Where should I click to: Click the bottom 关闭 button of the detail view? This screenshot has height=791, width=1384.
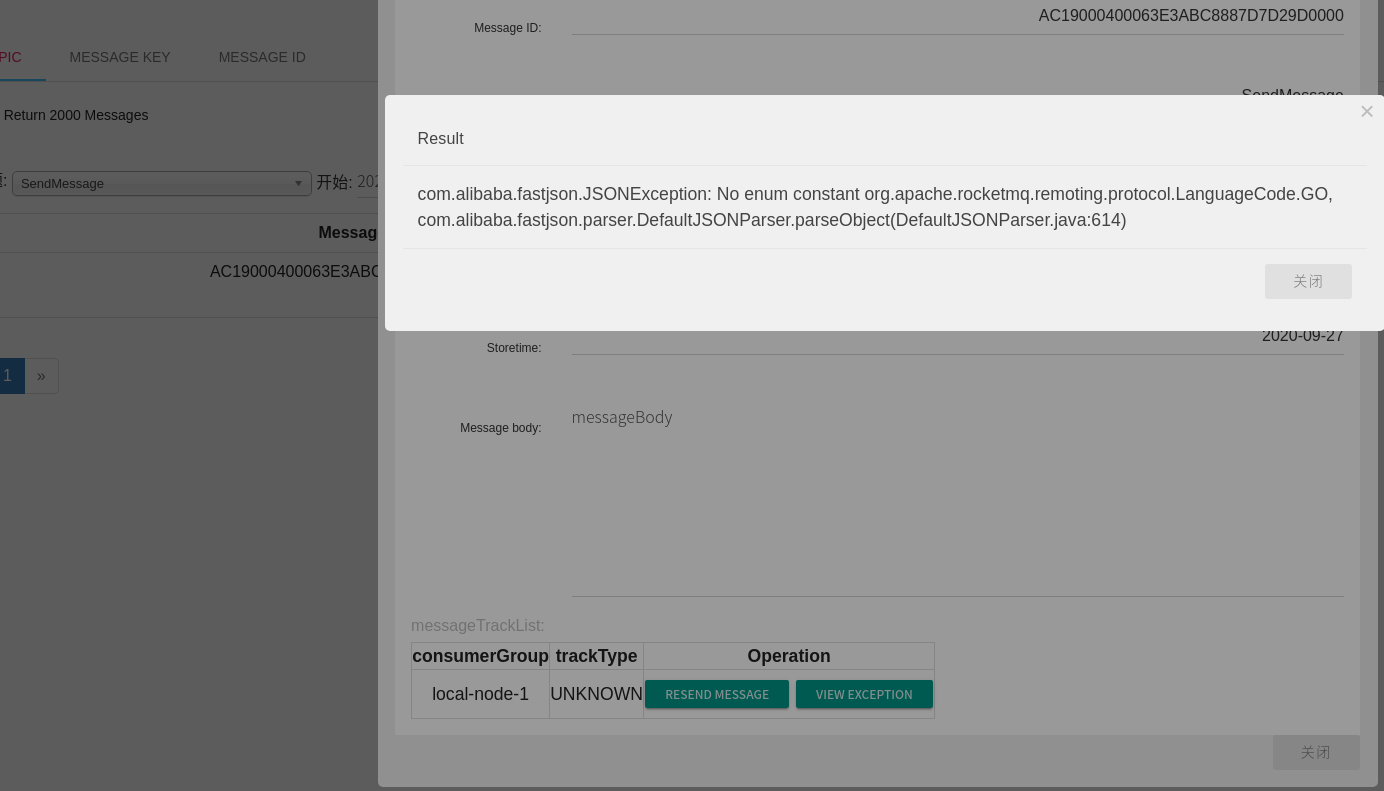(1316, 752)
